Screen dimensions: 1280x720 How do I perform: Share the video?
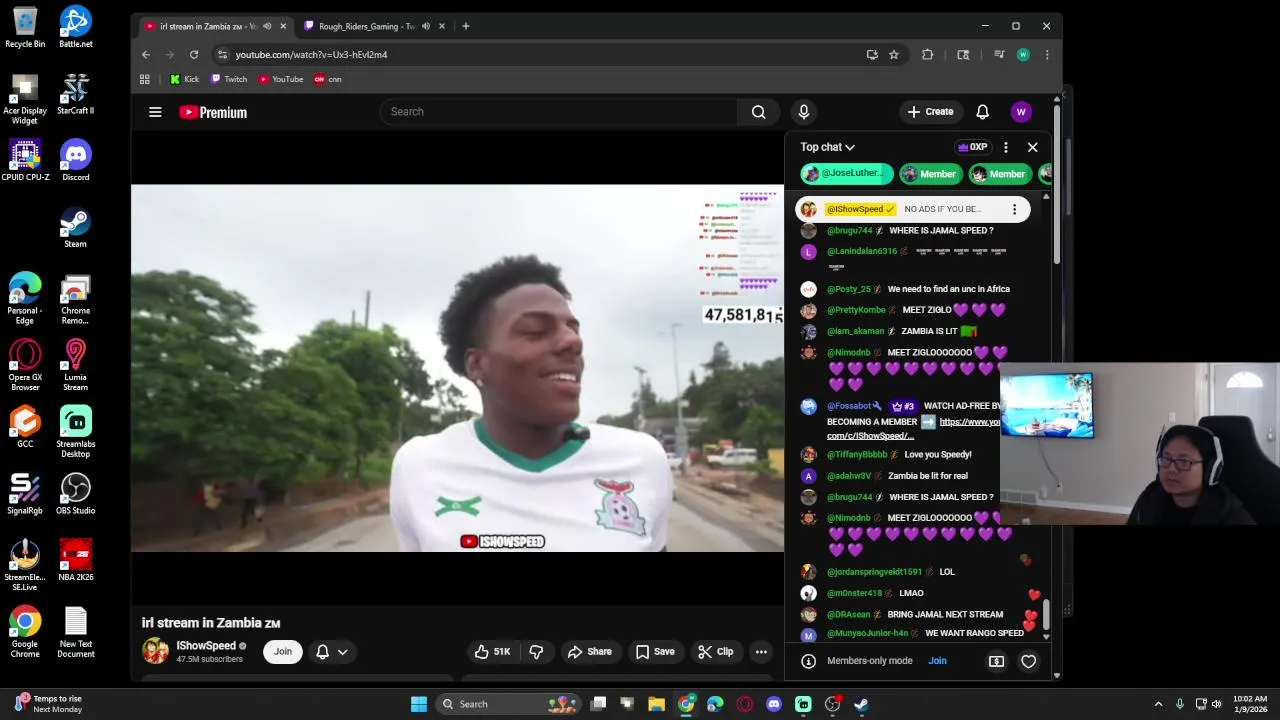point(589,652)
